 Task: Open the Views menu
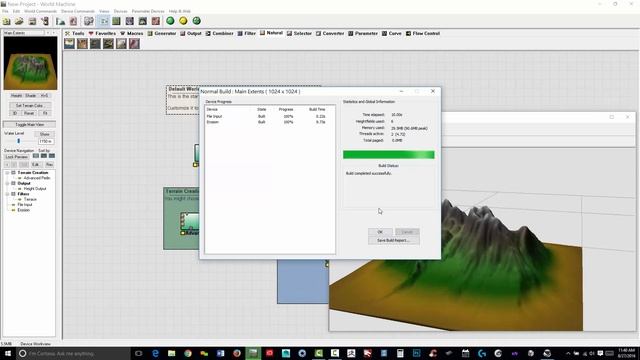(104, 11)
